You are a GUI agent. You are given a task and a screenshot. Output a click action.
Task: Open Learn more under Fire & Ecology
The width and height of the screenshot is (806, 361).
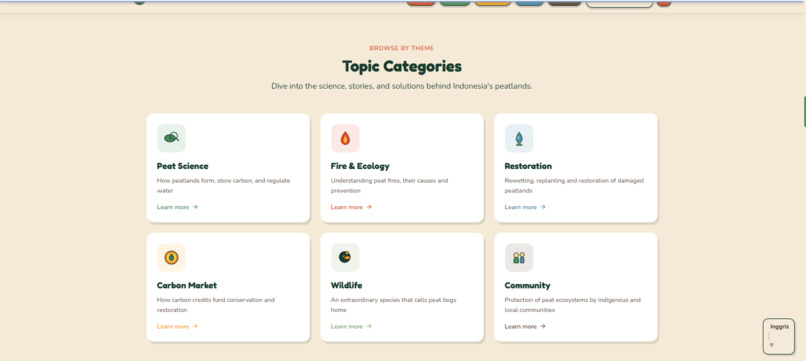click(351, 207)
